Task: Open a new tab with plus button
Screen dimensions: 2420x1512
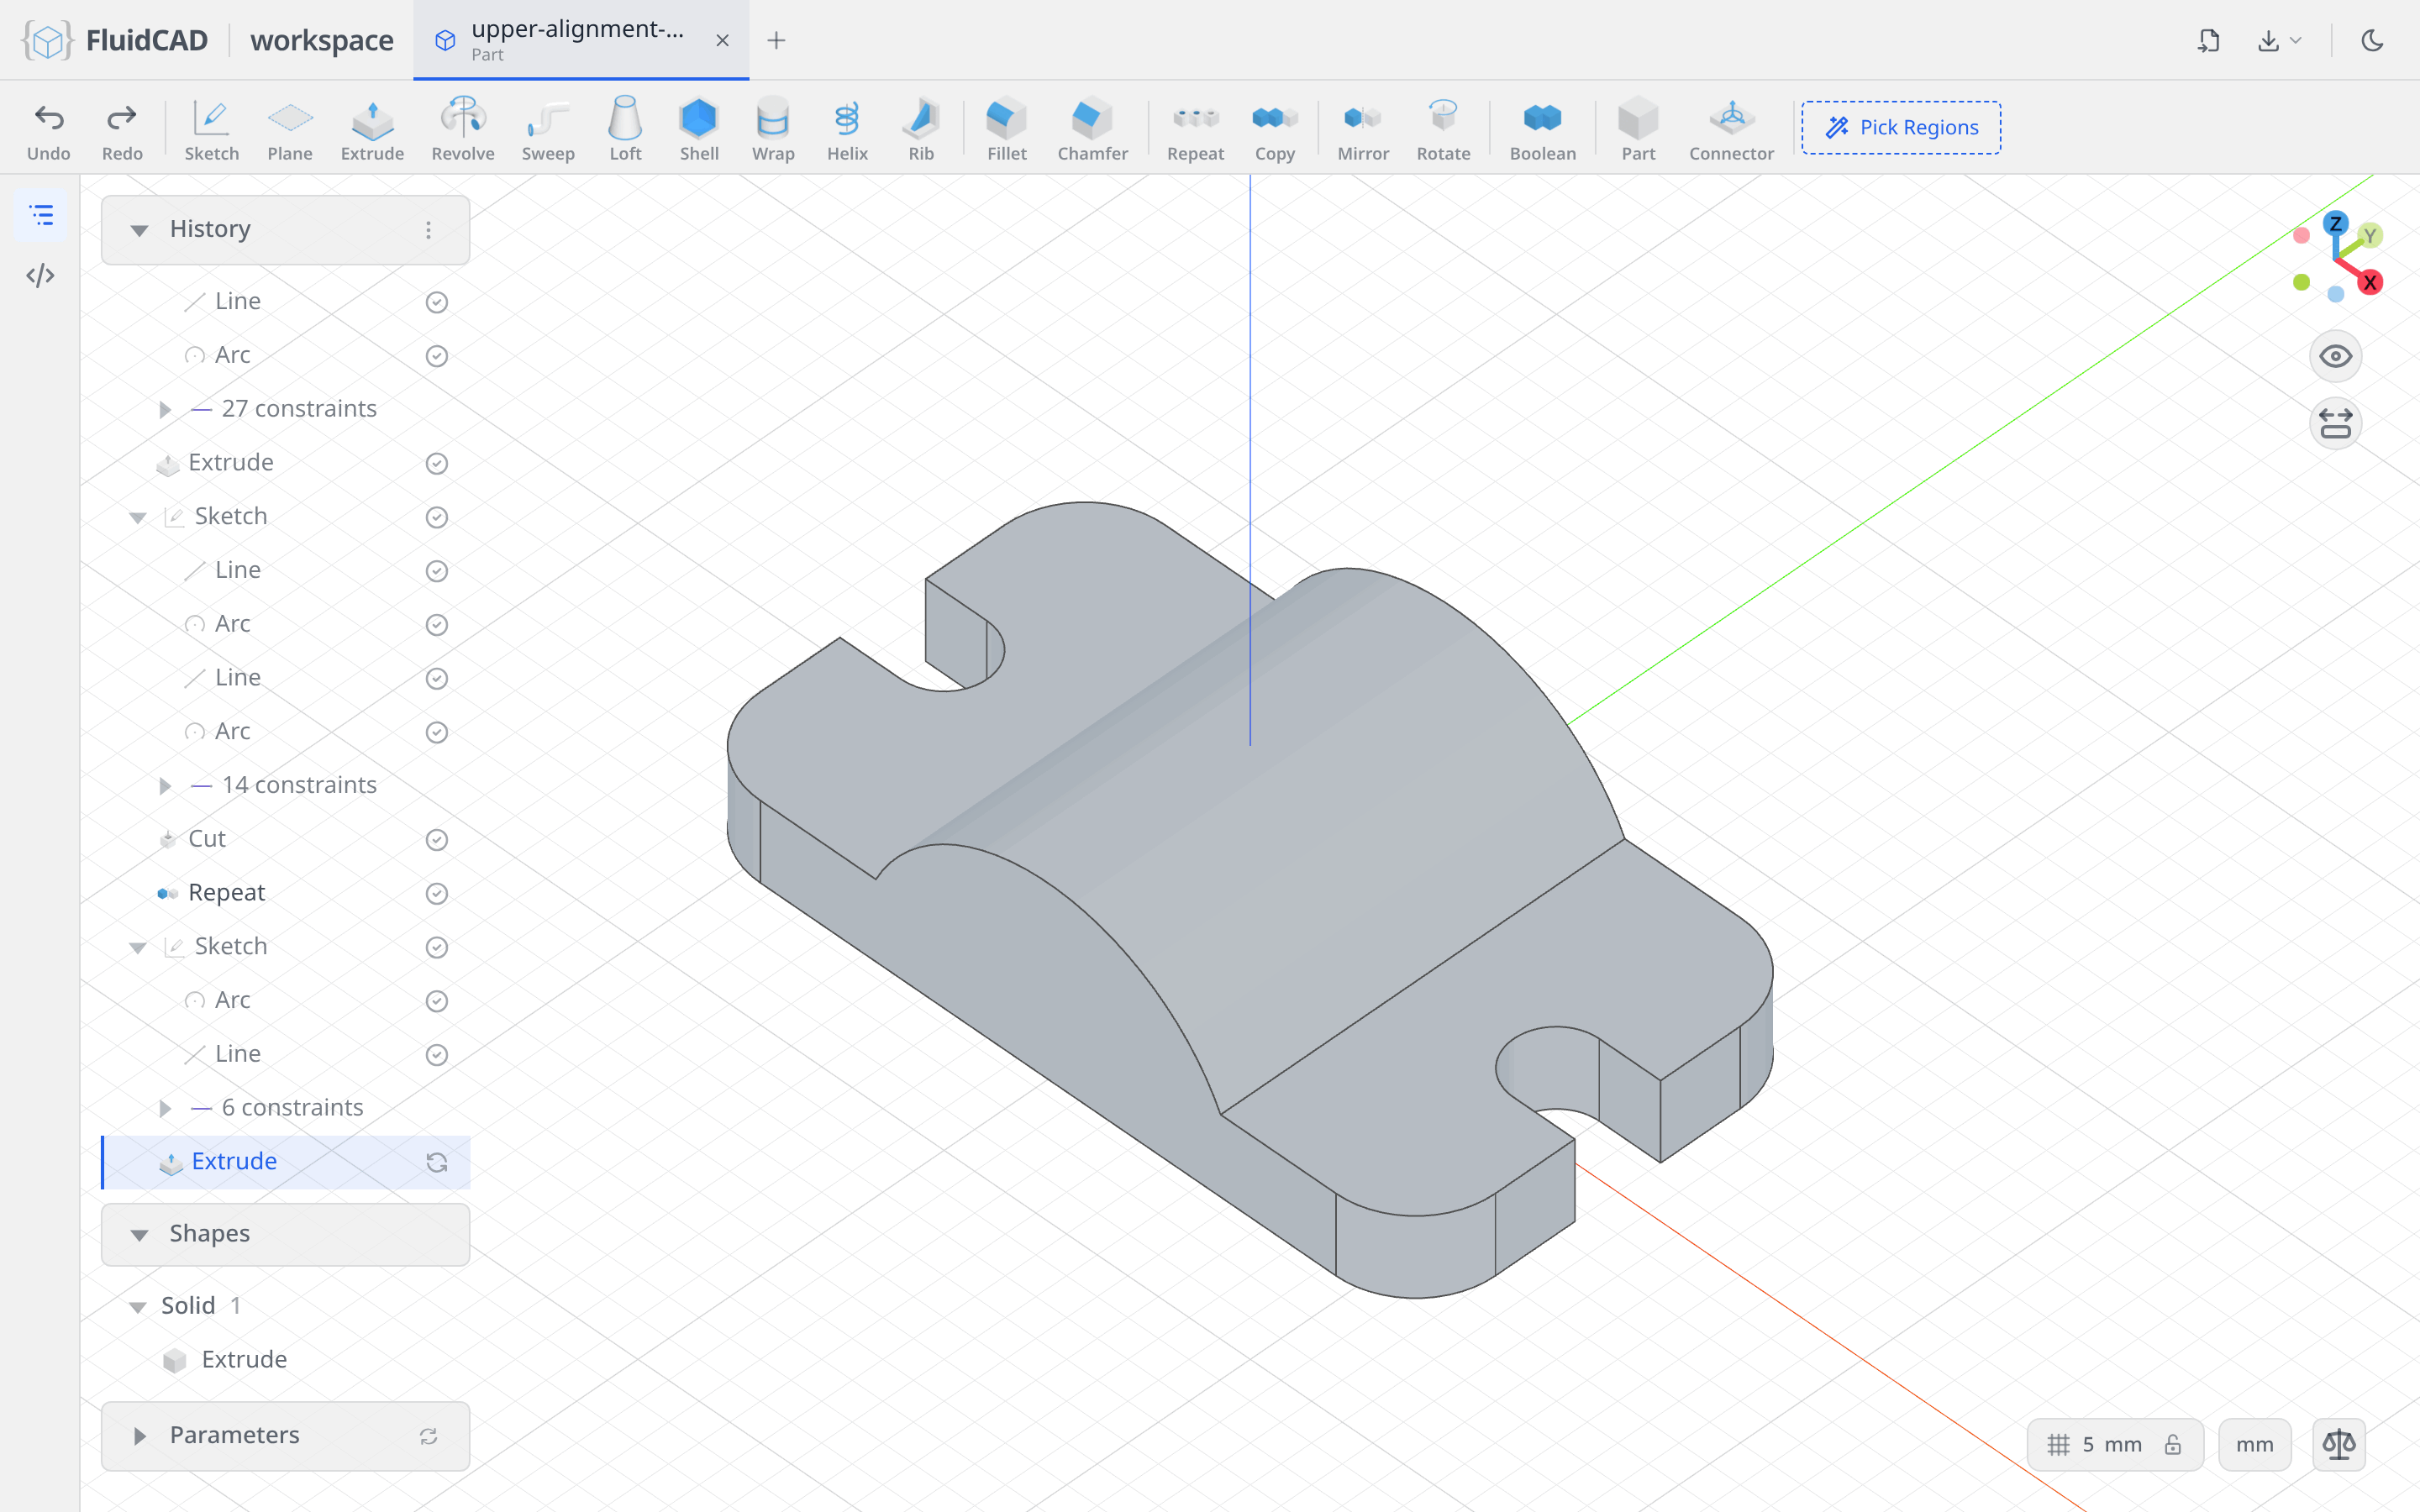Action: click(x=776, y=40)
